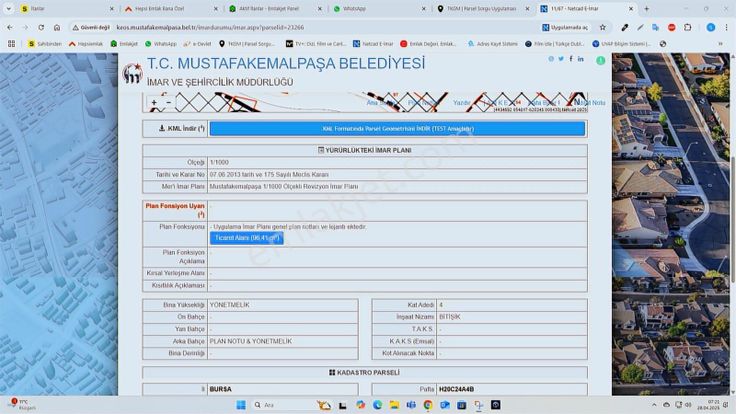Open the LinkedIn social icon in header
The height and width of the screenshot is (414, 736).
(581, 60)
